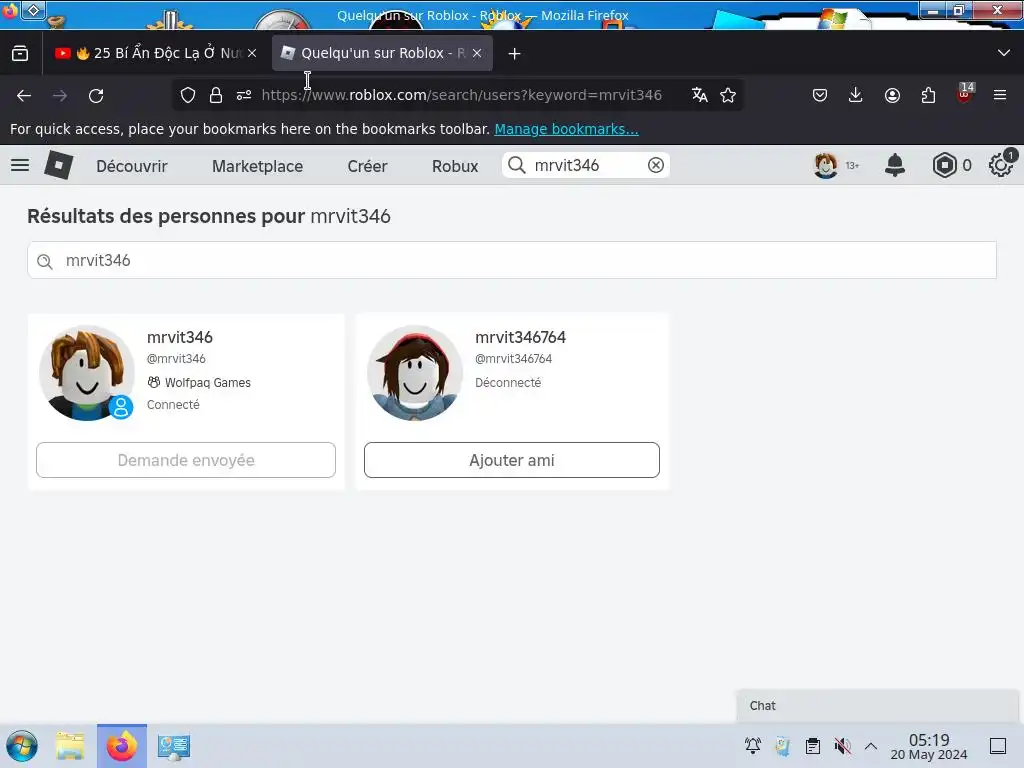
Task: Click Déconnecté status text
Action: (508, 383)
